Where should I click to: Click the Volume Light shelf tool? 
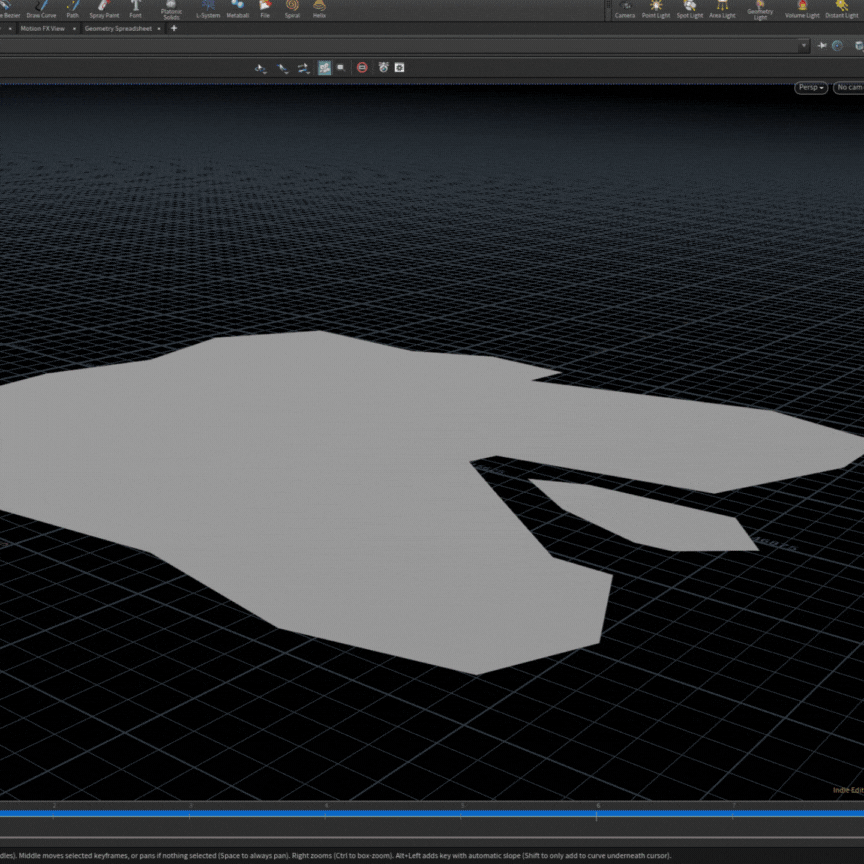[801, 9]
